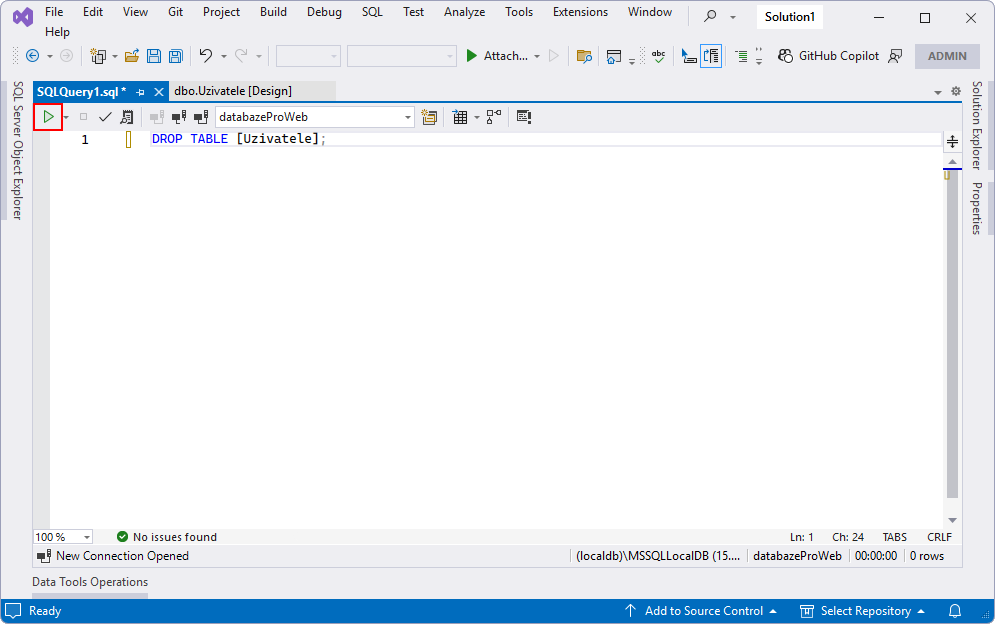Open the editor zoom level dropdown
Image resolution: width=995 pixels, height=624 pixels.
[85, 537]
